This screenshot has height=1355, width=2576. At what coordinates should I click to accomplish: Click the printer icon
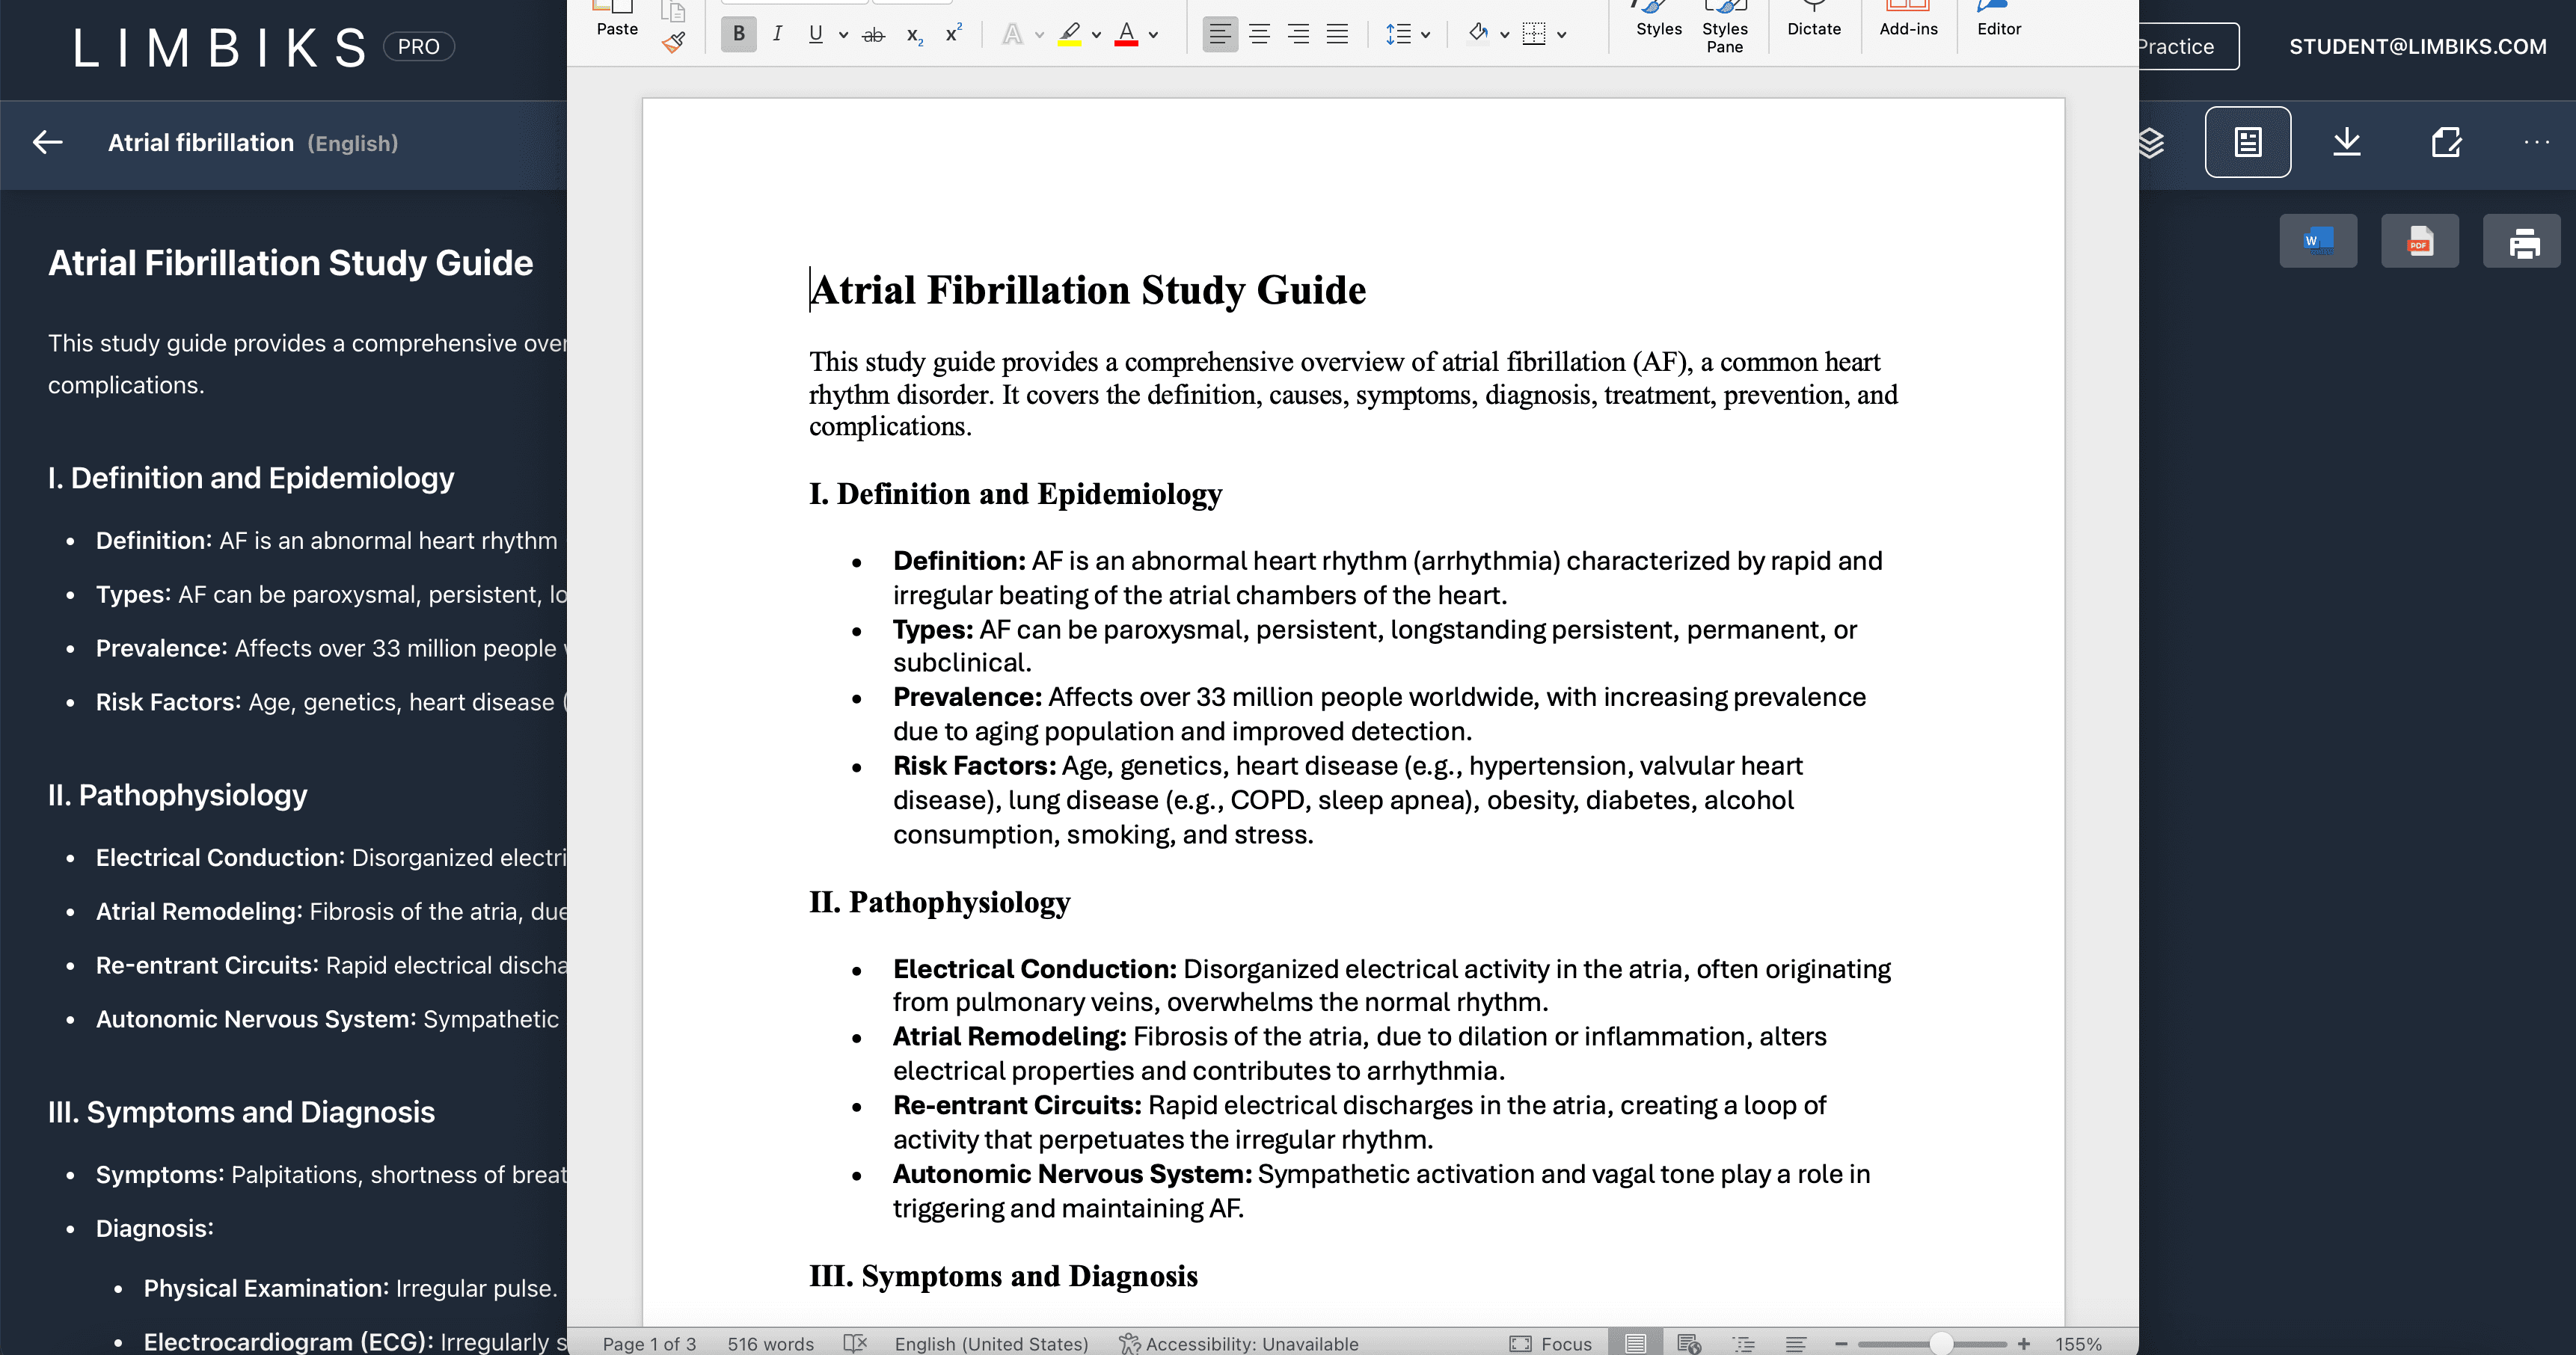(x=2522, y=241)
